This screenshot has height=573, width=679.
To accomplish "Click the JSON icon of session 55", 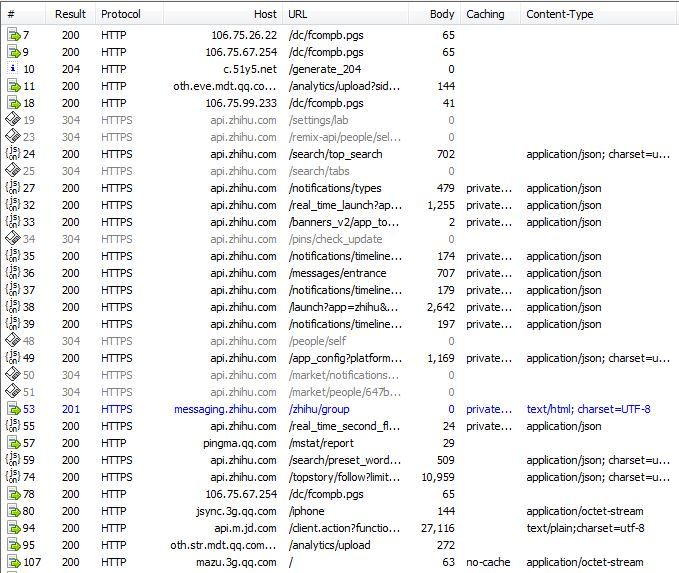I will point(13,426).
